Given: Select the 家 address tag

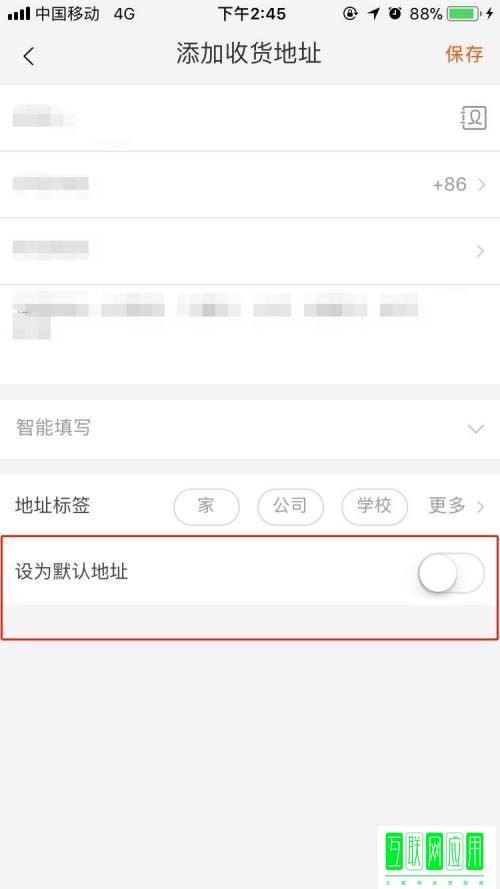Looking at the screenshot, I should click(206, 506).
